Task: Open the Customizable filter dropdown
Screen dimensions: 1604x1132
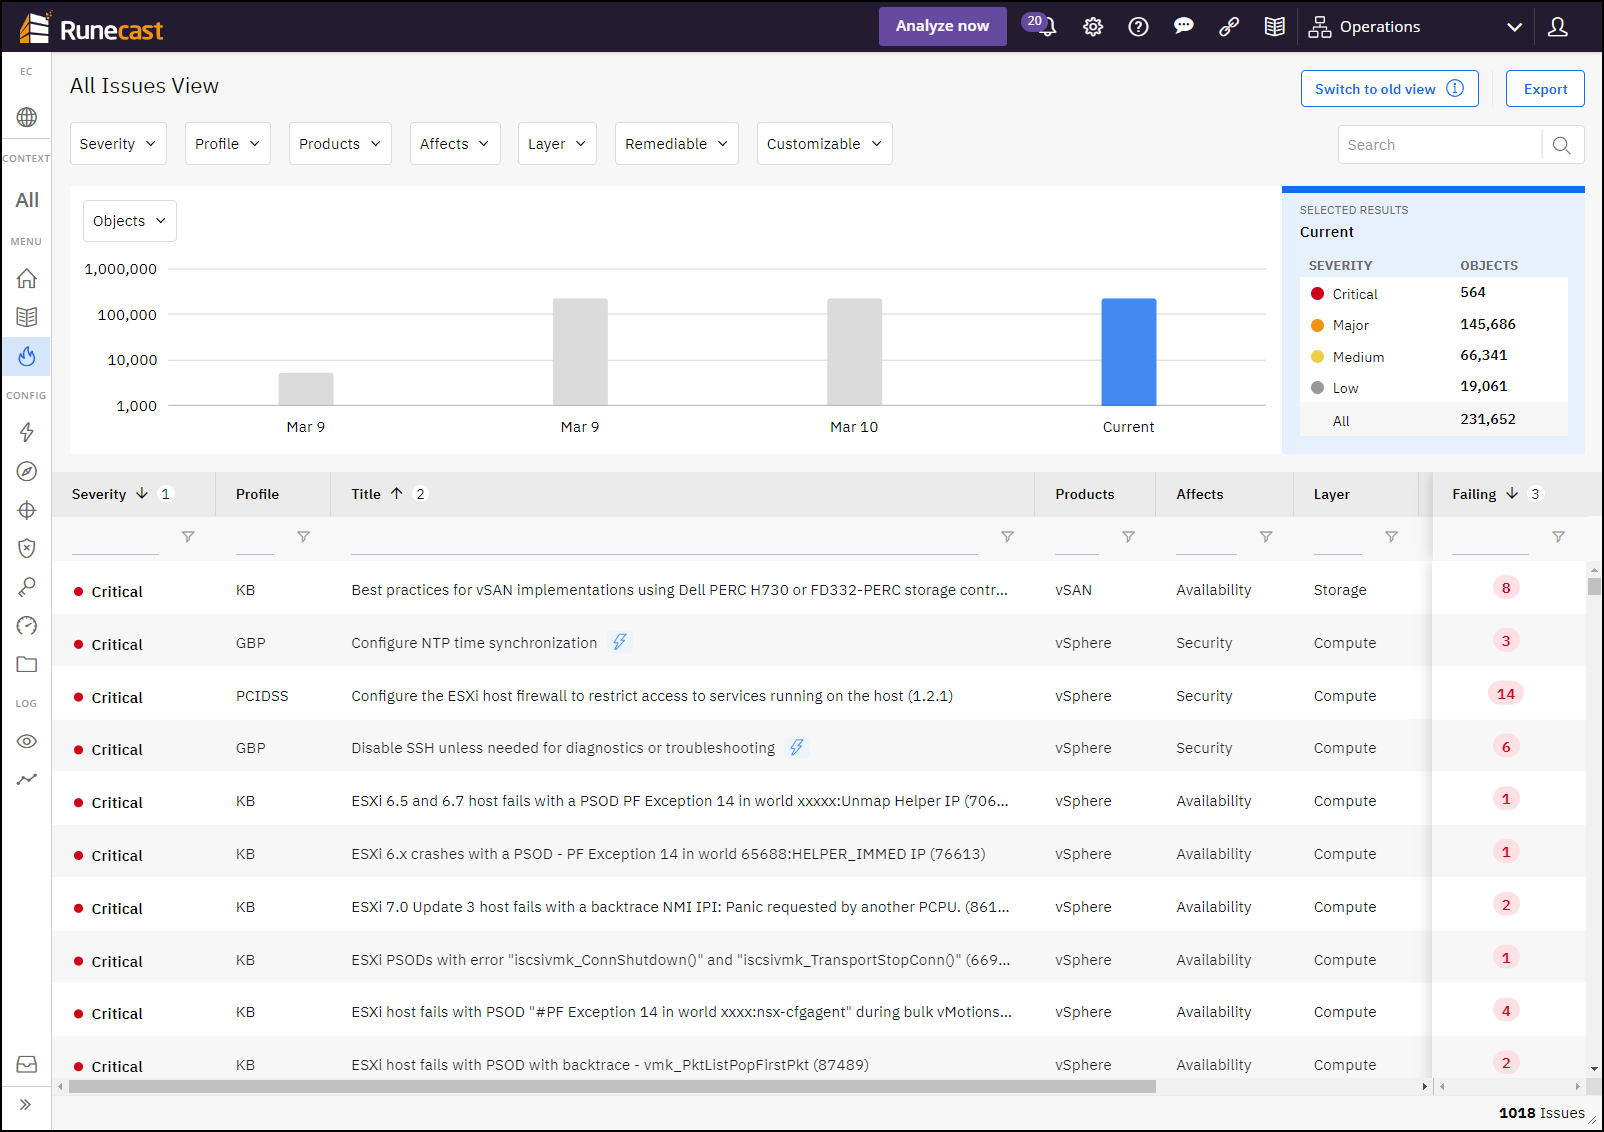Action: click(x=825, y=144)
